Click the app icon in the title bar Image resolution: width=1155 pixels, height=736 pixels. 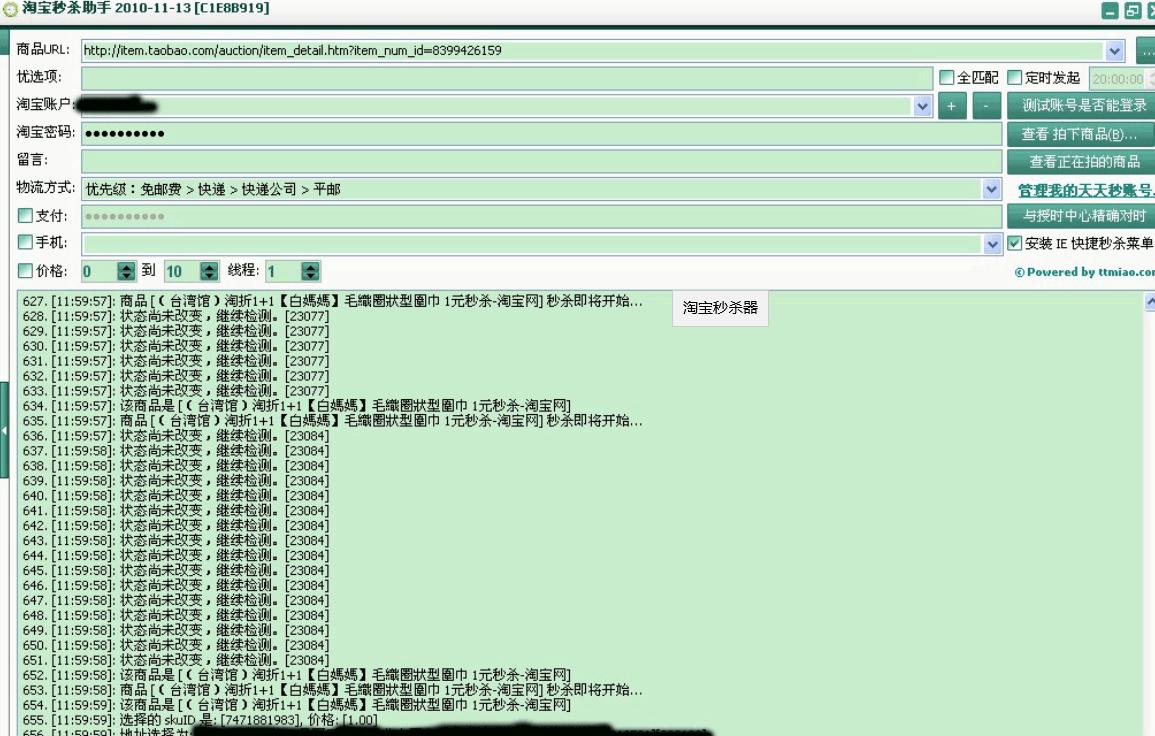click(x=10, y=10)
